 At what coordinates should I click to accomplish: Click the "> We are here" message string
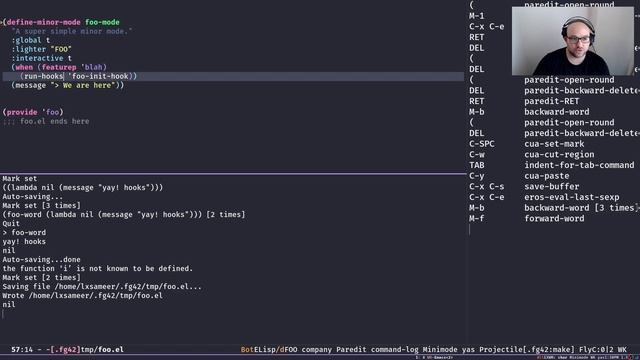pyautogui.click(x=83, y=85)
